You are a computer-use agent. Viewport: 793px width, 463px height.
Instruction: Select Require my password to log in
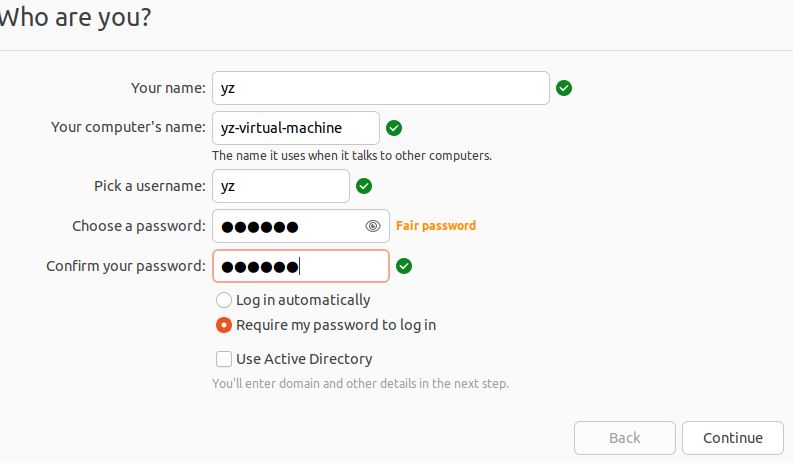[x=224, y=325]
